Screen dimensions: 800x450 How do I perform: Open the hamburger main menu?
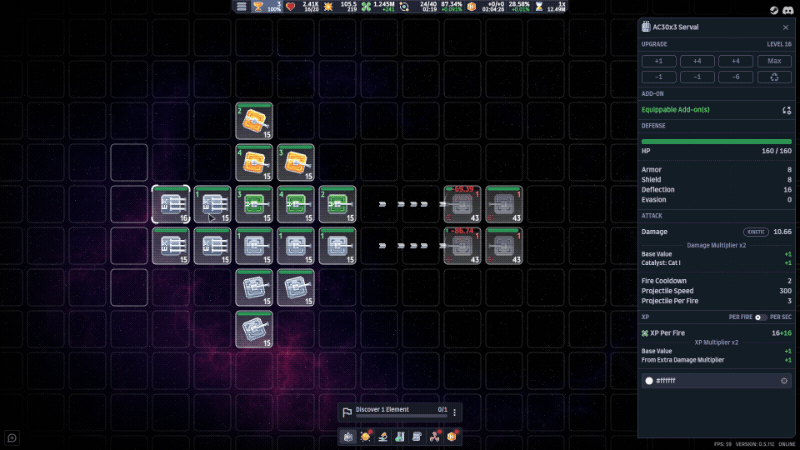pos(241,7)
